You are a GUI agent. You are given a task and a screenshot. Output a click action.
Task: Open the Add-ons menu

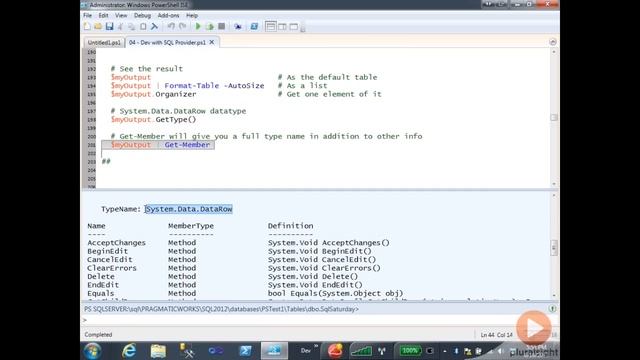(x=168, y=16)
